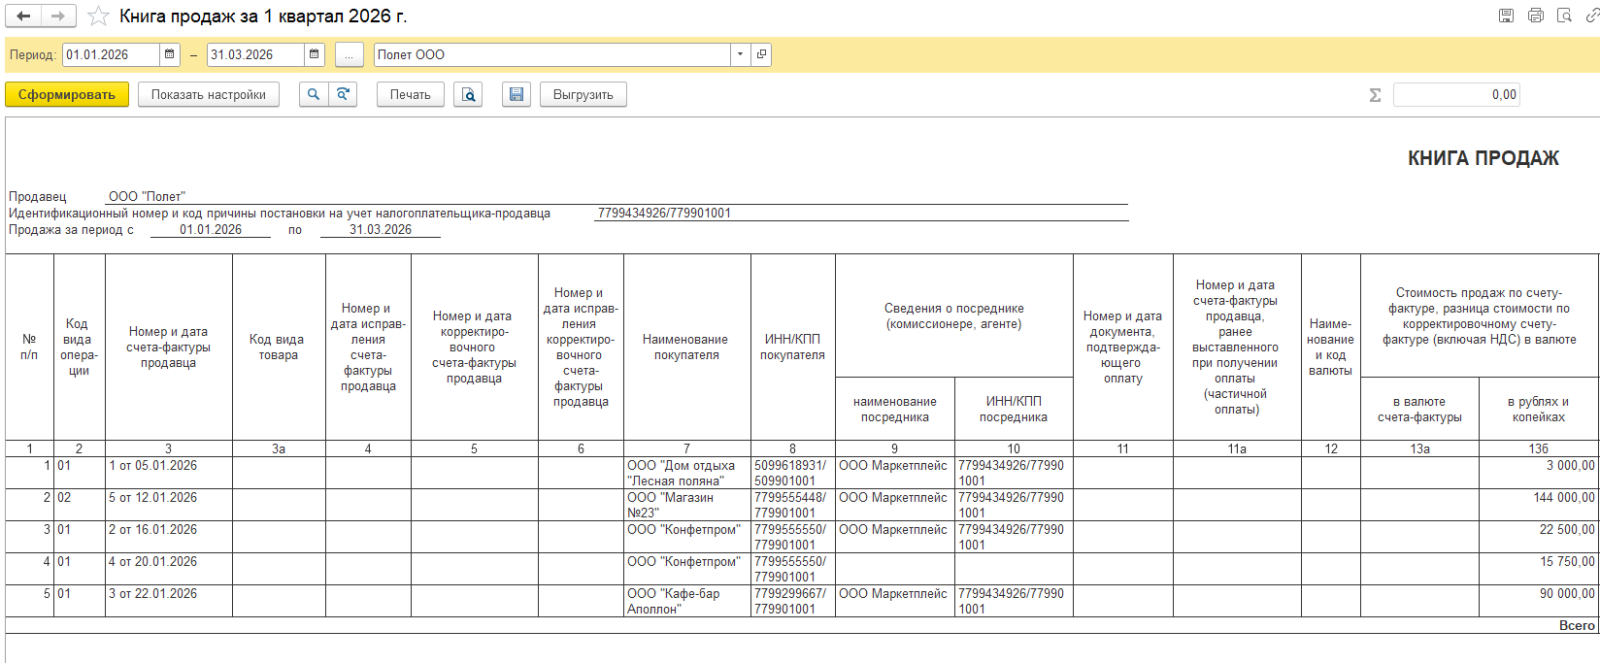Click the find next search icon
The width and height of the screenshot is (1600, 663).
tap(343, 95)
